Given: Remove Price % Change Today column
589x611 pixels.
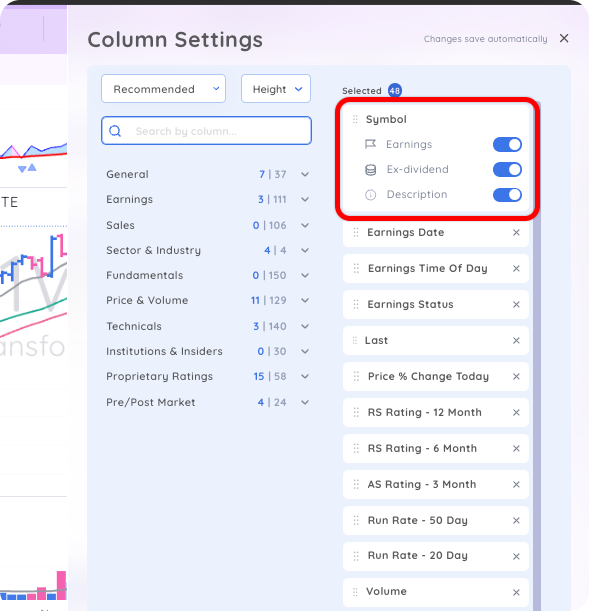Looking at the screenshot, I should (x=516, y=376).
